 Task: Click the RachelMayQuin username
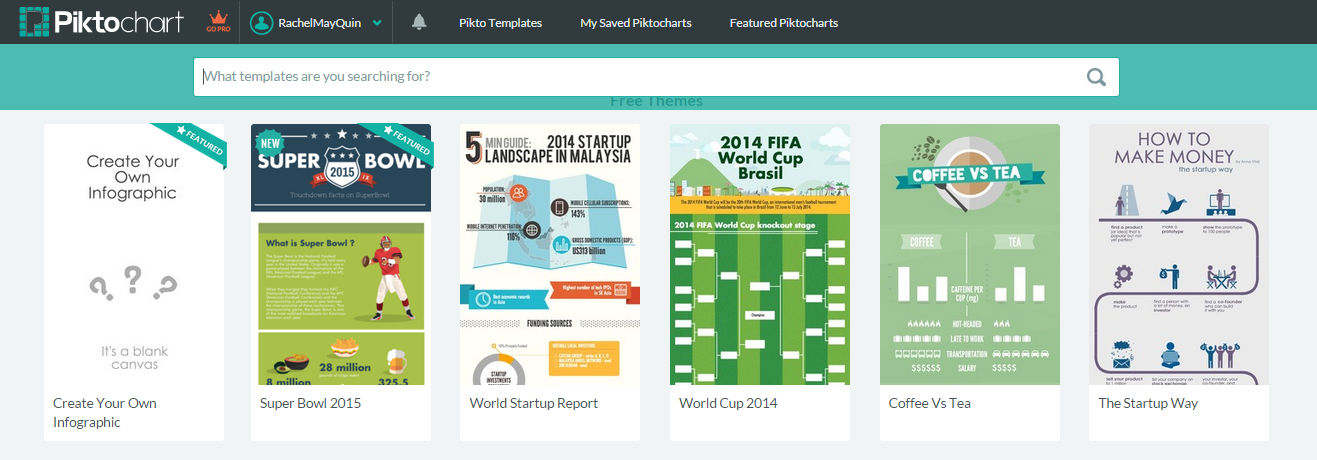click(321, 22)
